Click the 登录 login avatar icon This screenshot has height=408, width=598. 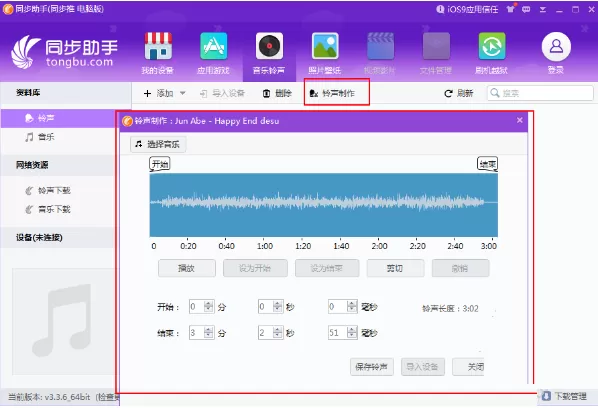pos(556,47)
